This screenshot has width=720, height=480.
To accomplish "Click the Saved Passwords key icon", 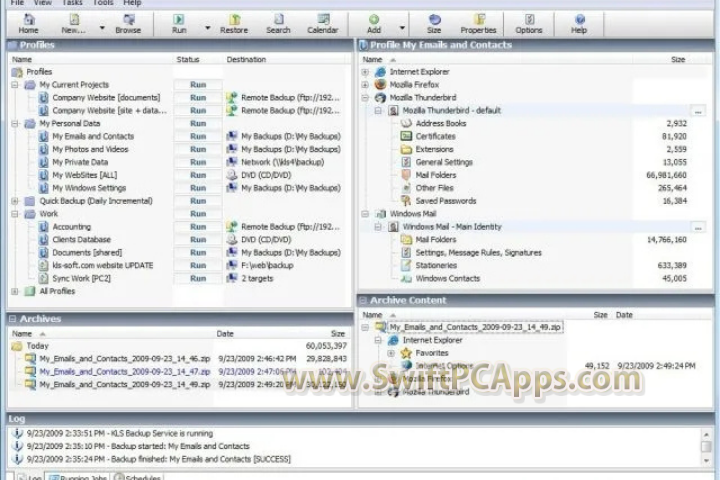I will [x=406, y=201].
